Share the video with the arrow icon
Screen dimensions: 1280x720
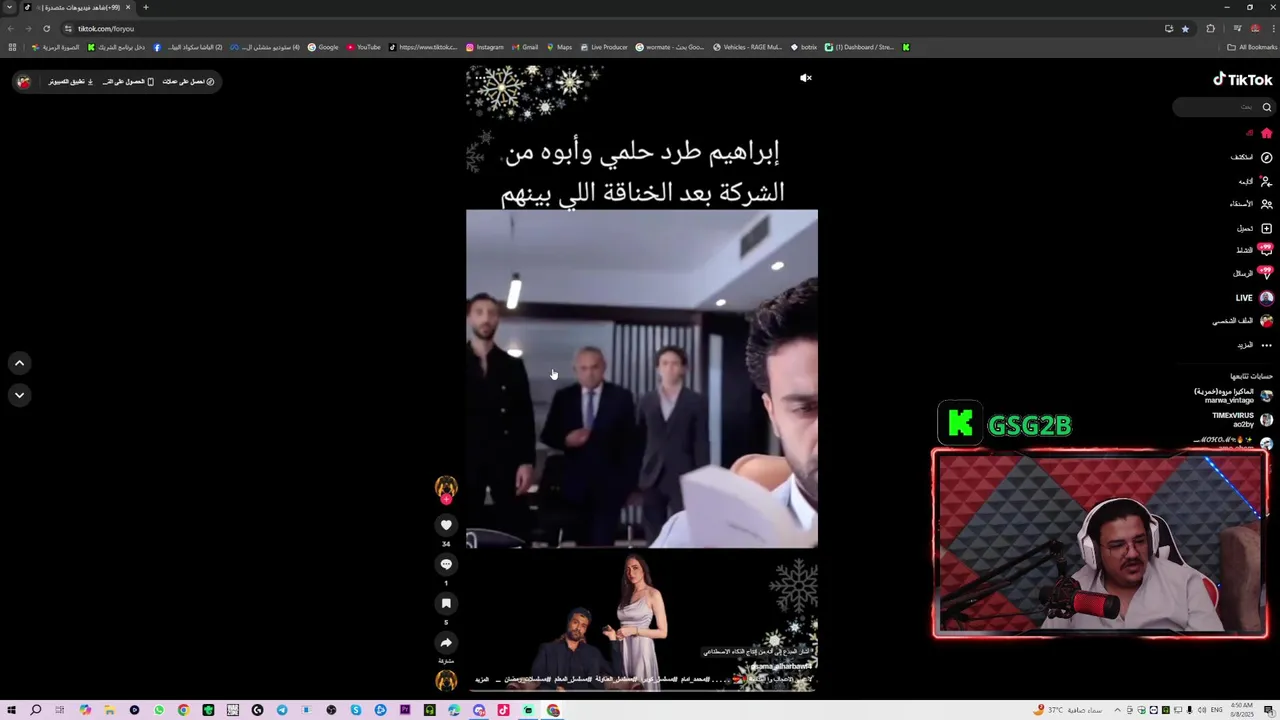(446, 643)
